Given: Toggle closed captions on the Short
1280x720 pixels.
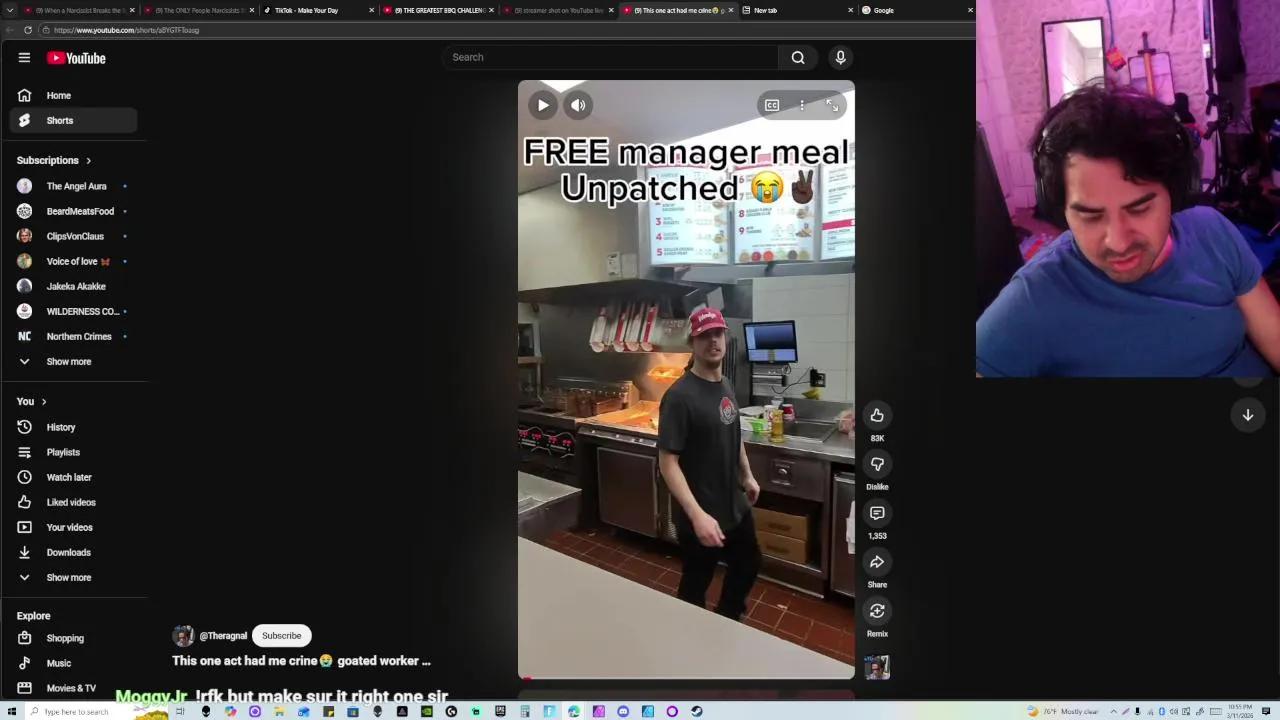Looking at the screenshot, I should click(772, 105).
